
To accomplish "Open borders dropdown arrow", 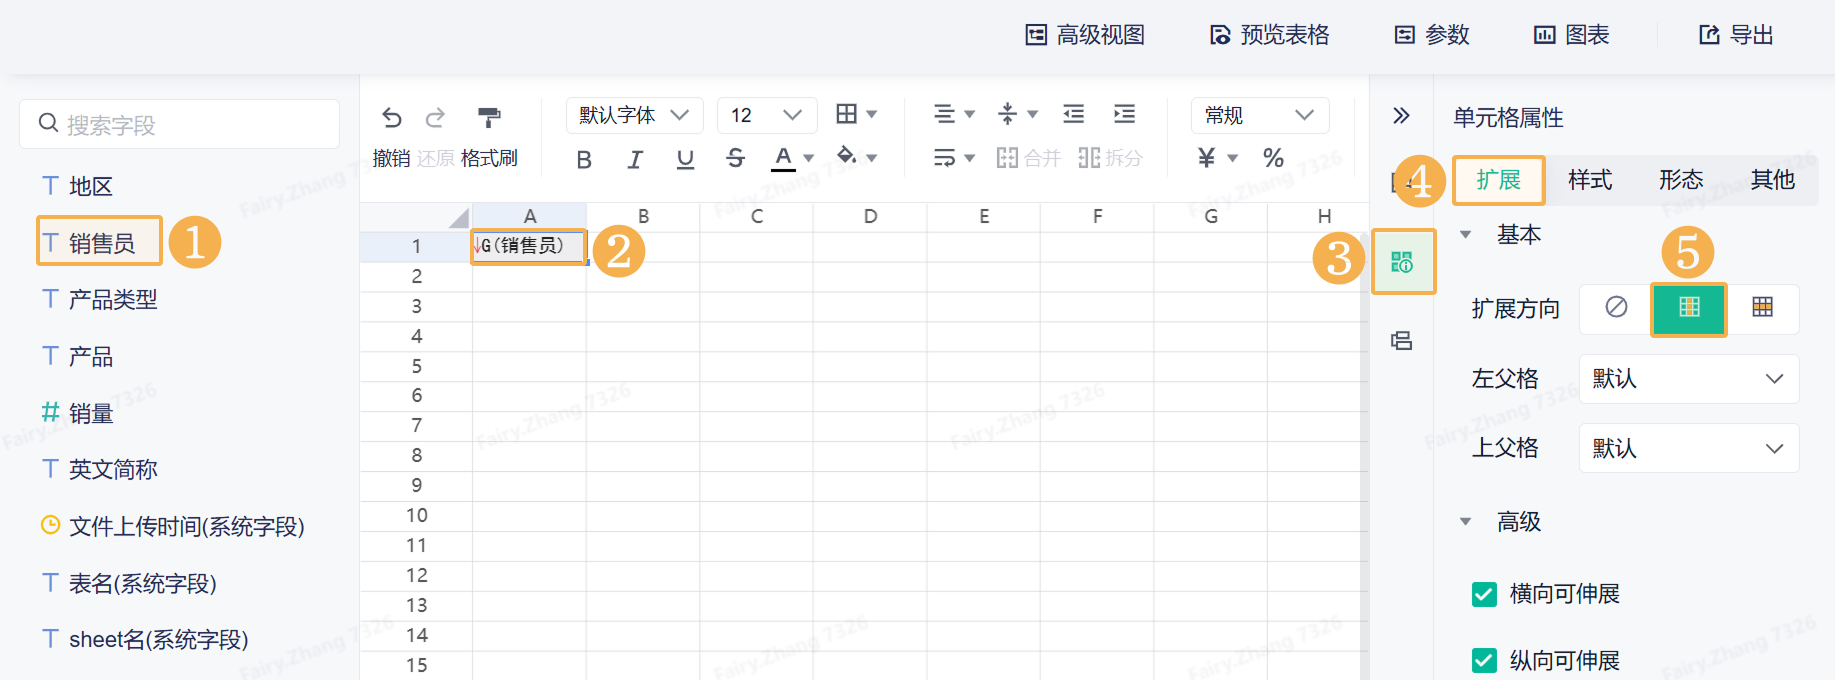I will click(872, 114).
